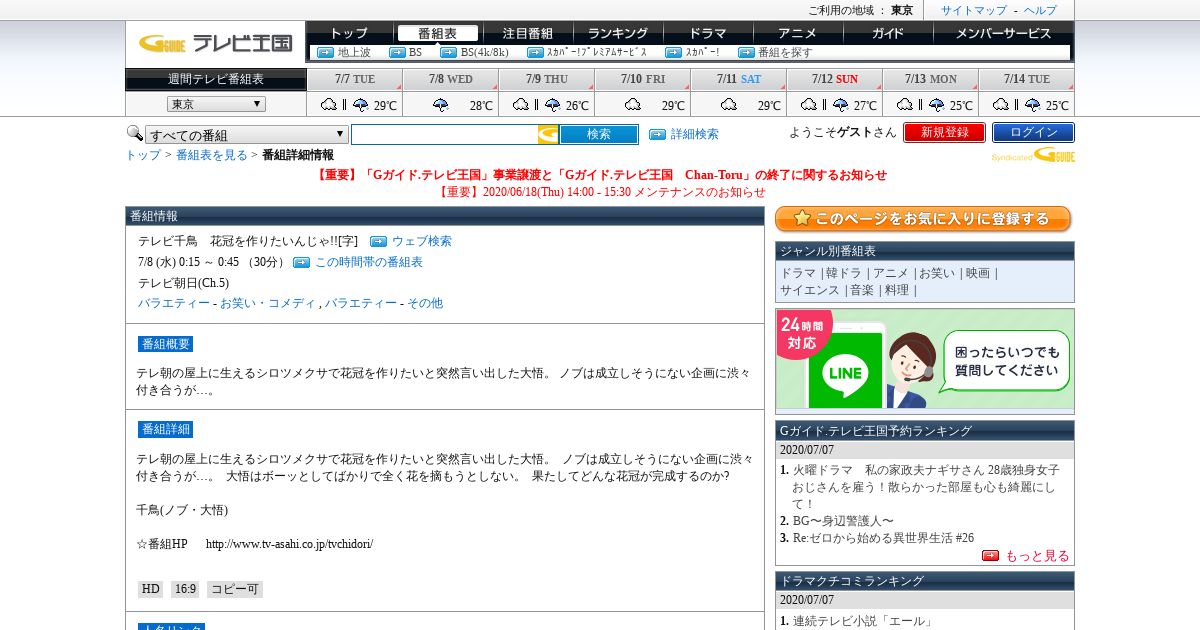
Task: Switch to the アニメ tab
Action: coord(797,33)
